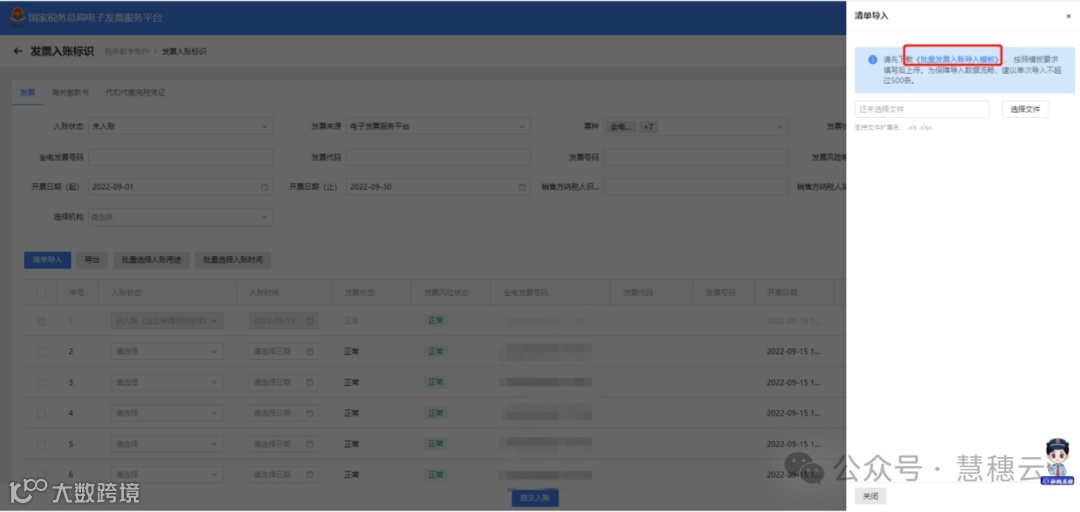Click calendar icon in row 4 入账时间

(x=310, y=413)
